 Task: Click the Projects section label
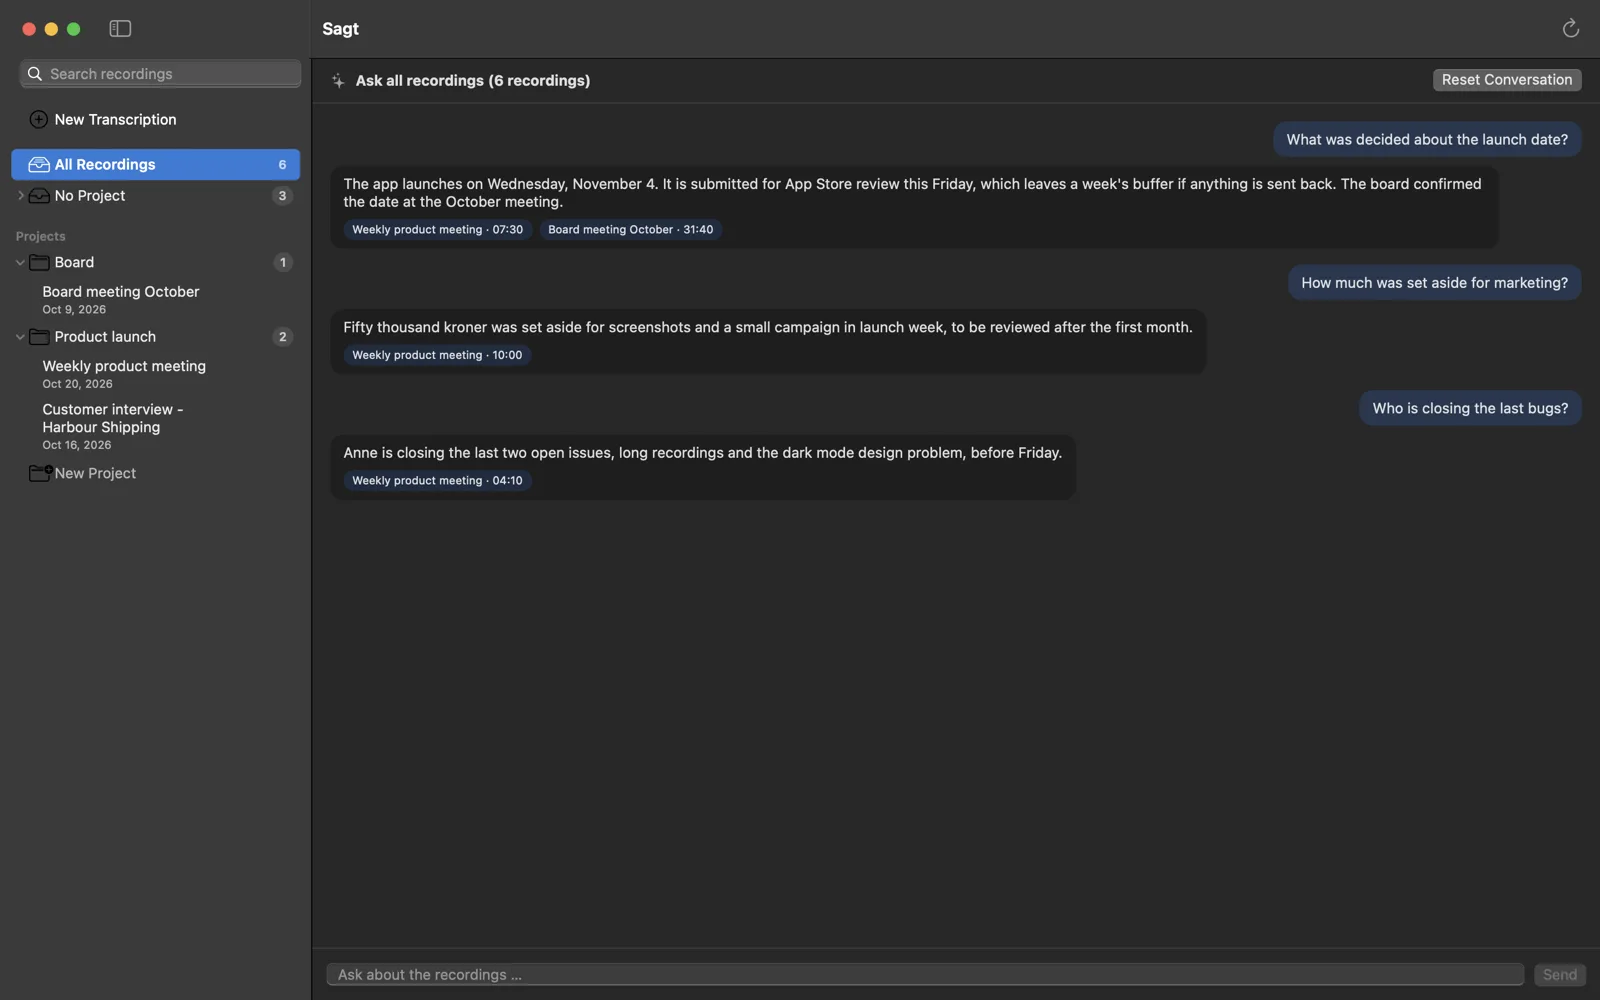41,236
